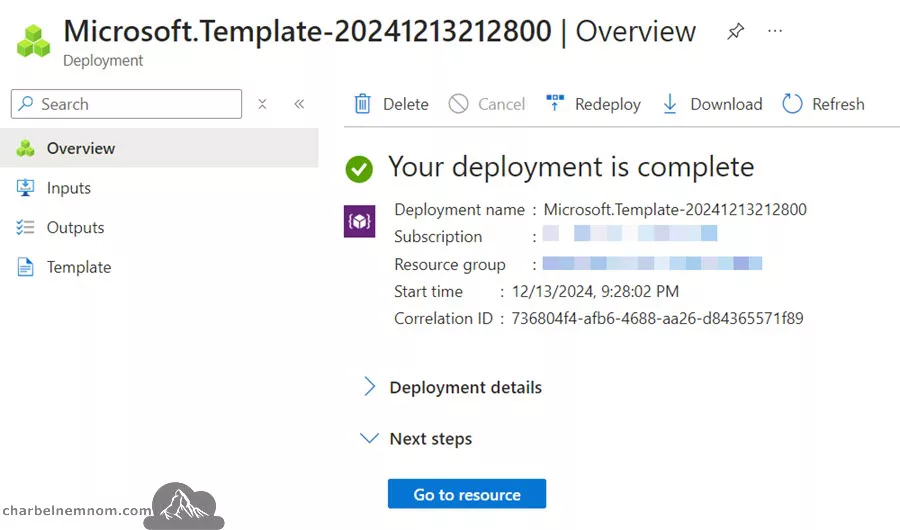The height and width of the screenshot is (530, 900).
Task: Clear the search box with the X icon
Action: [262, 104]
